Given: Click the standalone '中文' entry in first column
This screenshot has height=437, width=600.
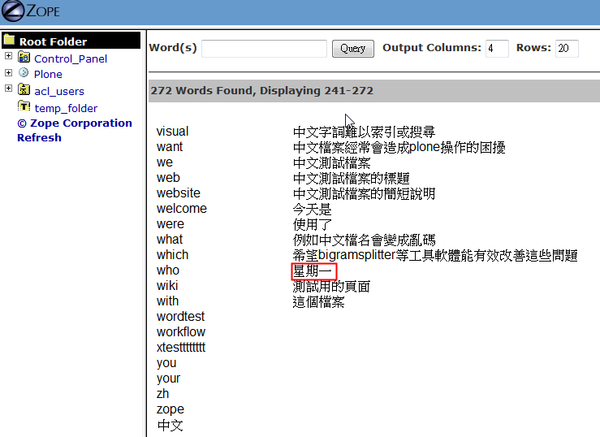Looking at the screenshot, I should [x=170, y=425].
